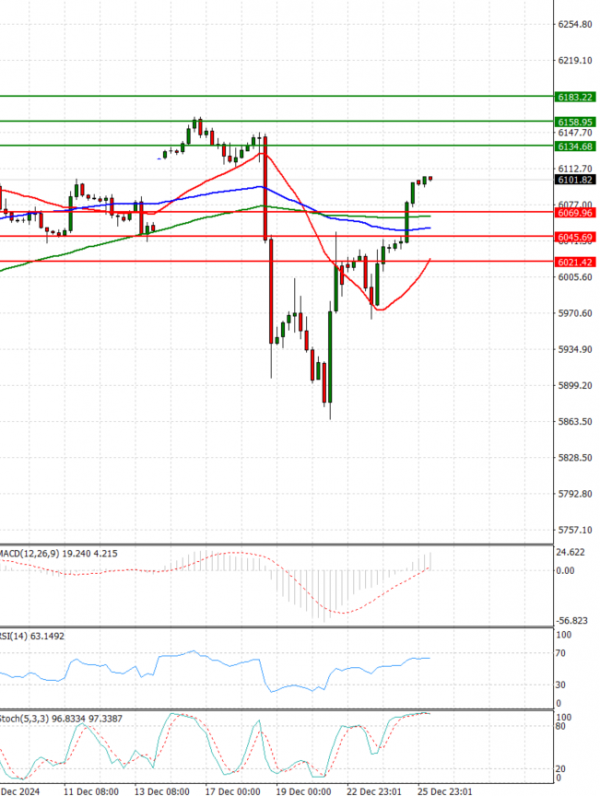Click the 25 Dec 23:01 time label
This screenshot has width=600, height=796.
445,791
